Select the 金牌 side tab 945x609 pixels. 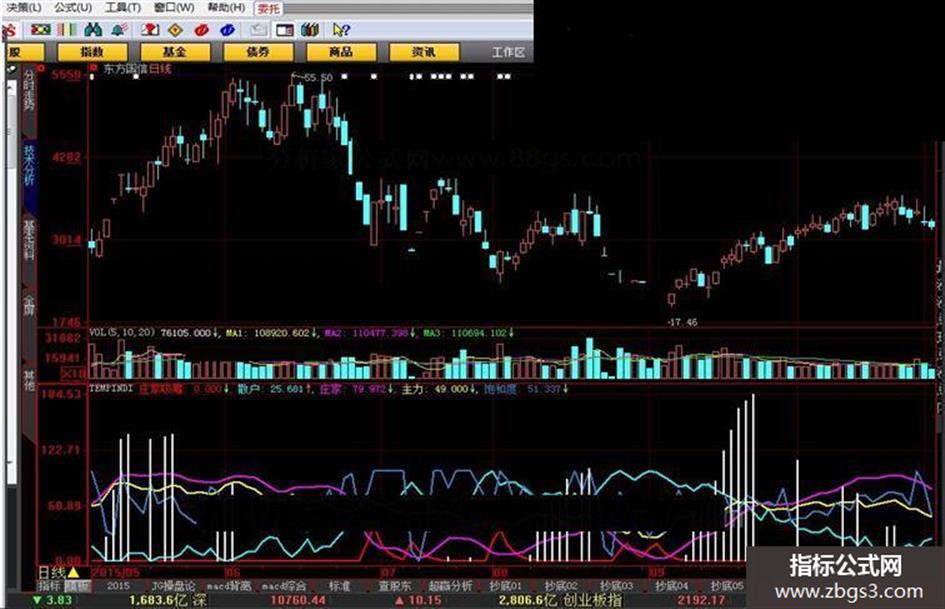point(29,304)
